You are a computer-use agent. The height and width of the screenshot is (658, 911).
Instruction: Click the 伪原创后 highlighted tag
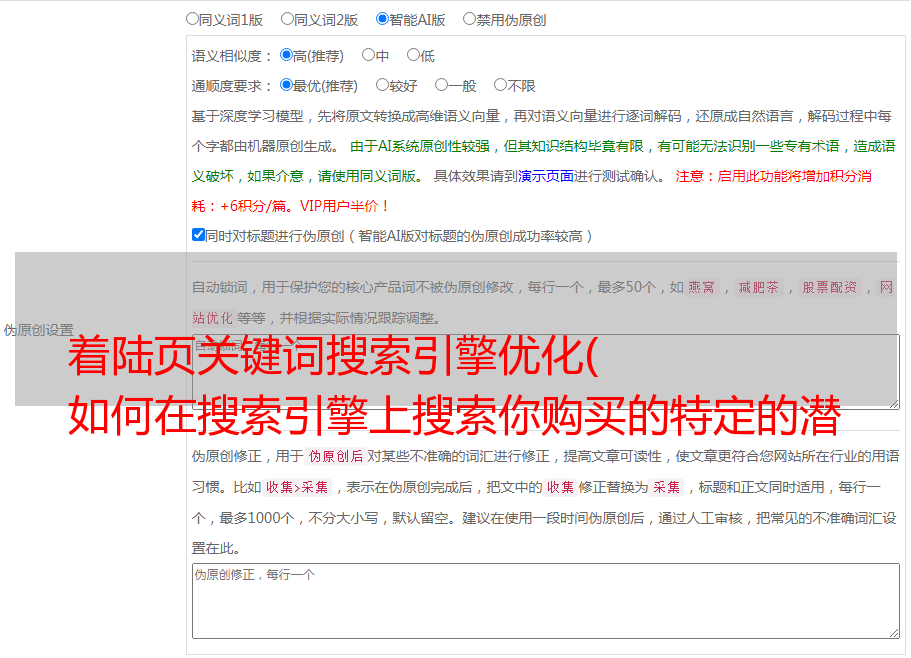(x=336, y=456)
